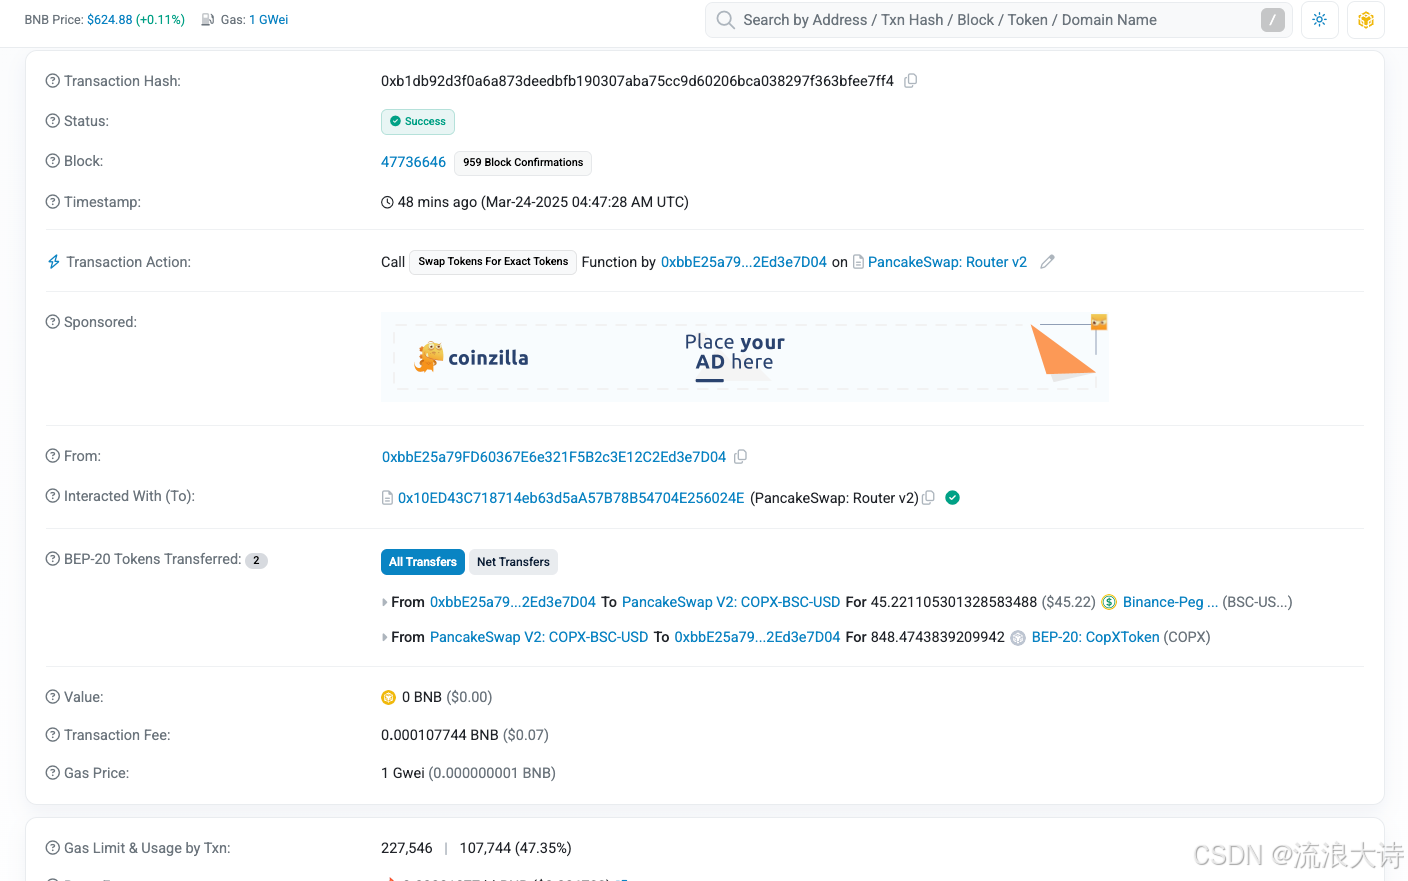1408x881 pixels.
Task: Click lightning icon beside Transaction Action
Action: point(54,262)
